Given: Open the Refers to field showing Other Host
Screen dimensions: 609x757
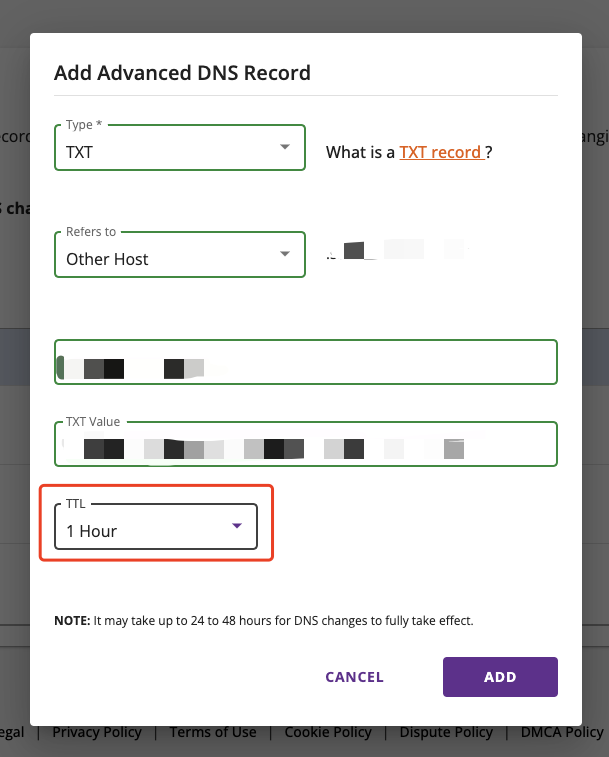Looking at the screenshot, I should tap(180, 255).
